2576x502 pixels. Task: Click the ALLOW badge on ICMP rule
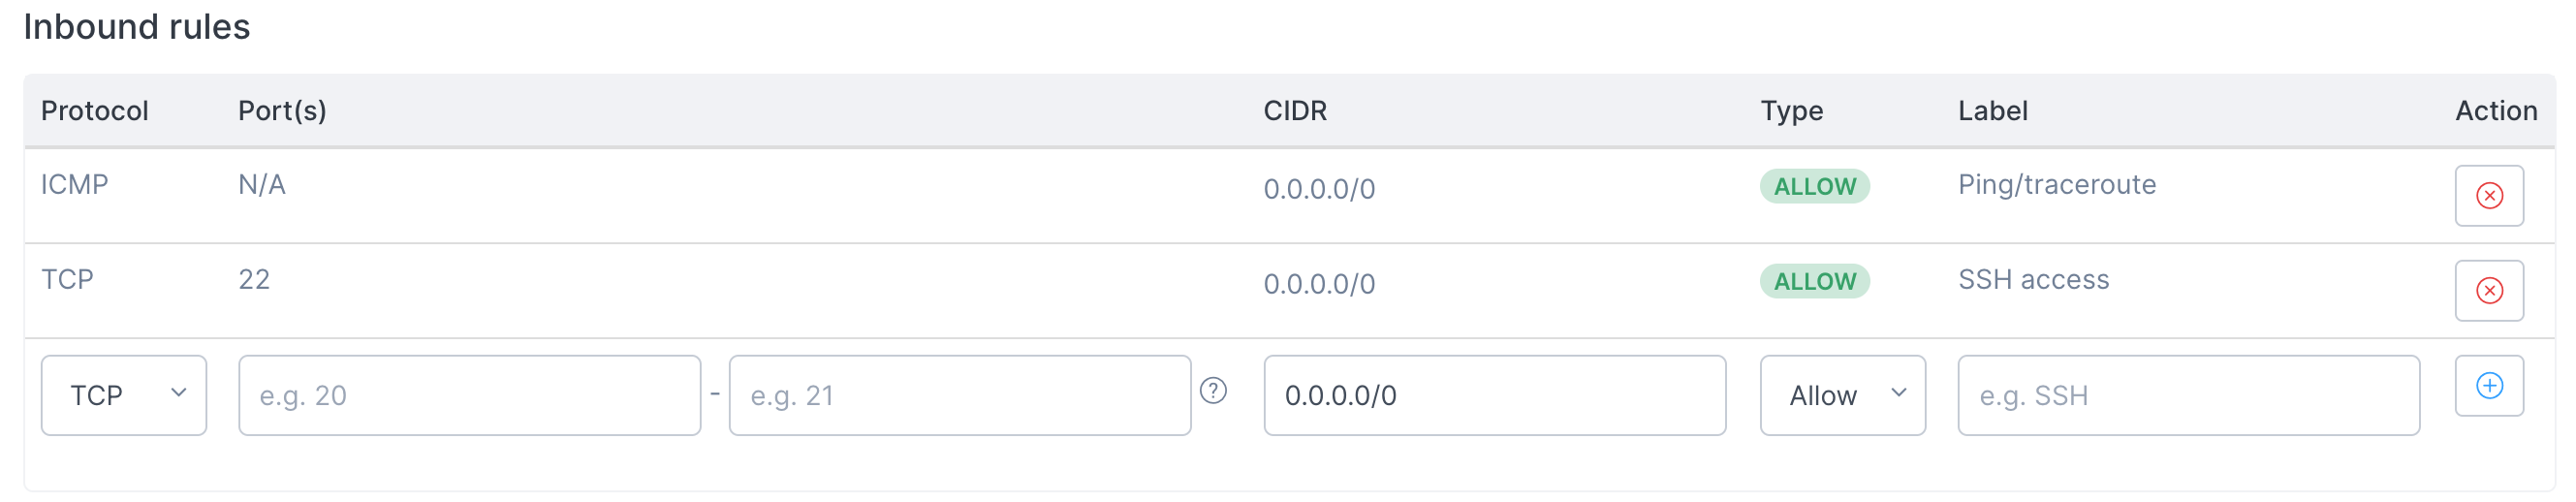(x=1814, y=187)
